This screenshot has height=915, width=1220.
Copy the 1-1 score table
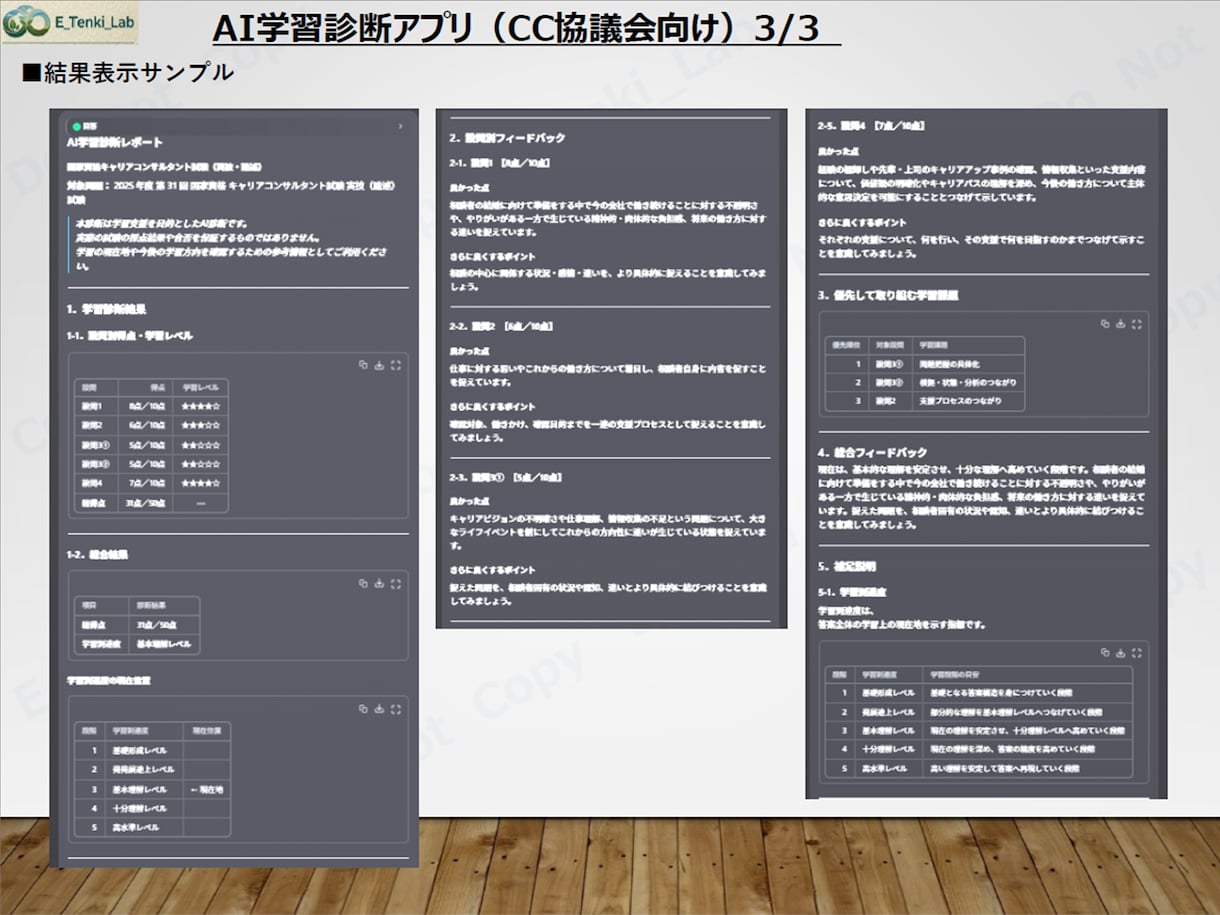click(x=363, y=364)
